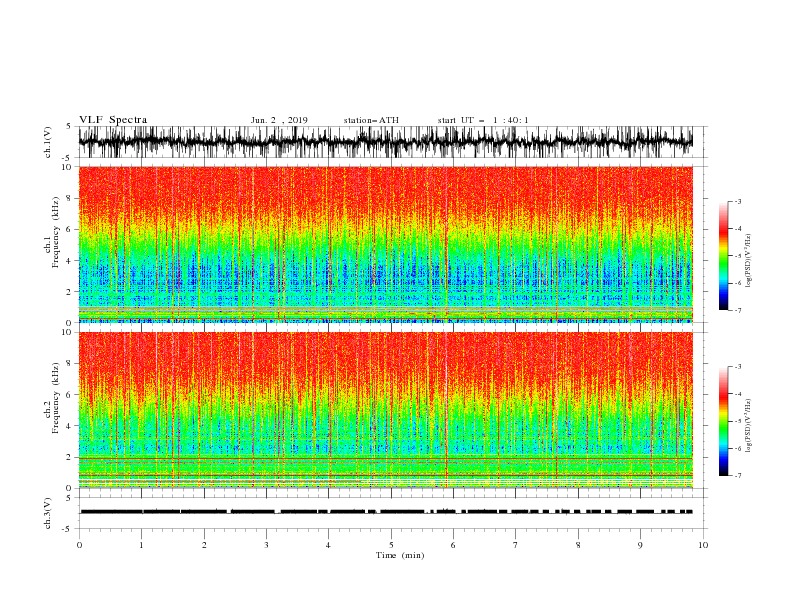
Task: Click the "VLF Spectra" plot title
Action: 113,120
